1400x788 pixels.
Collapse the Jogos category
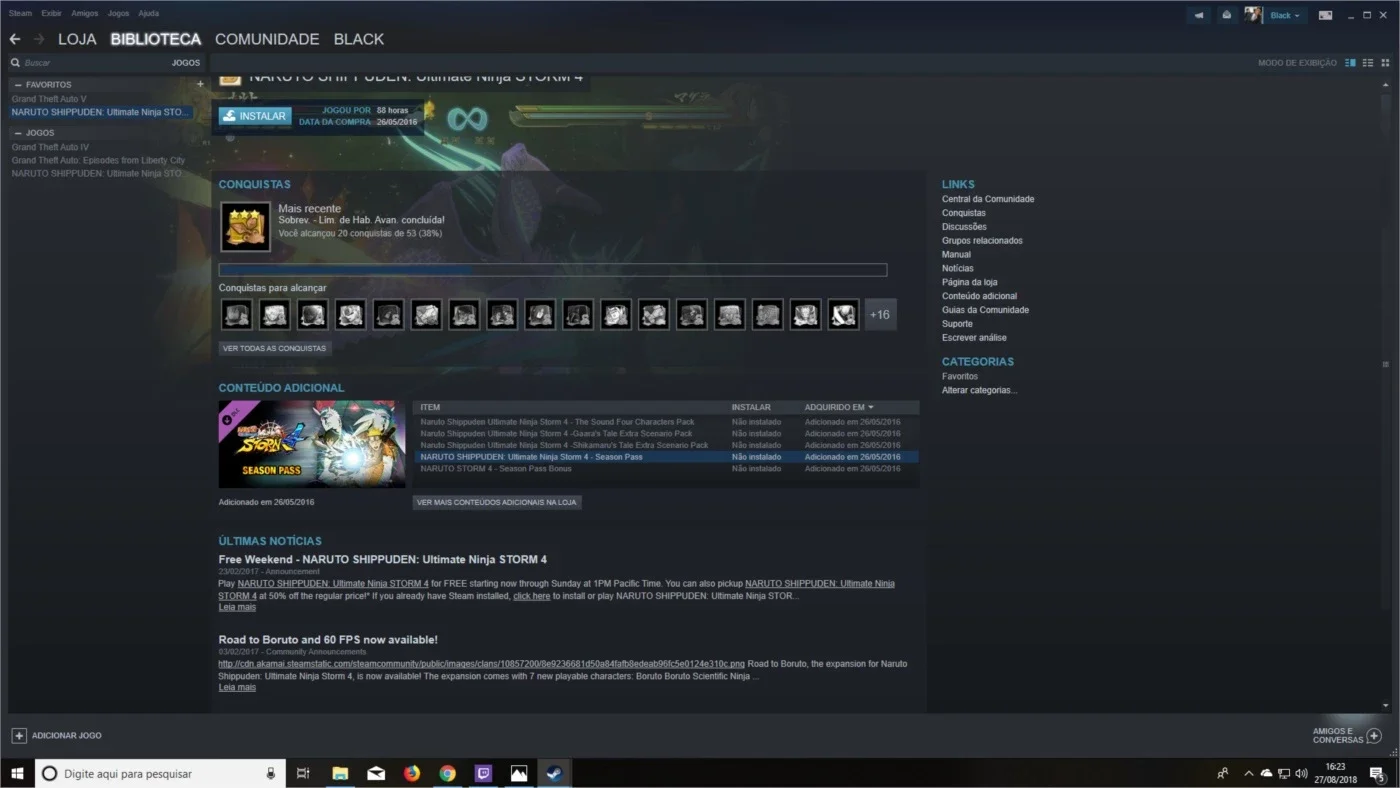[x=18, y=133]
